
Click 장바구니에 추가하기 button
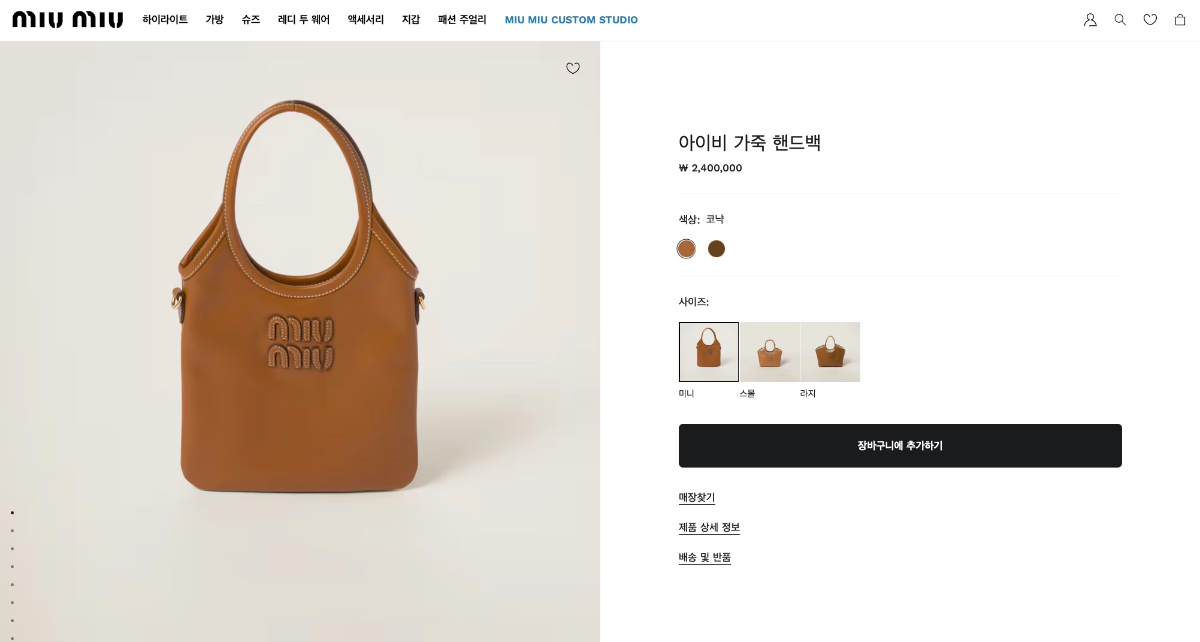click(x=900, y=446)
